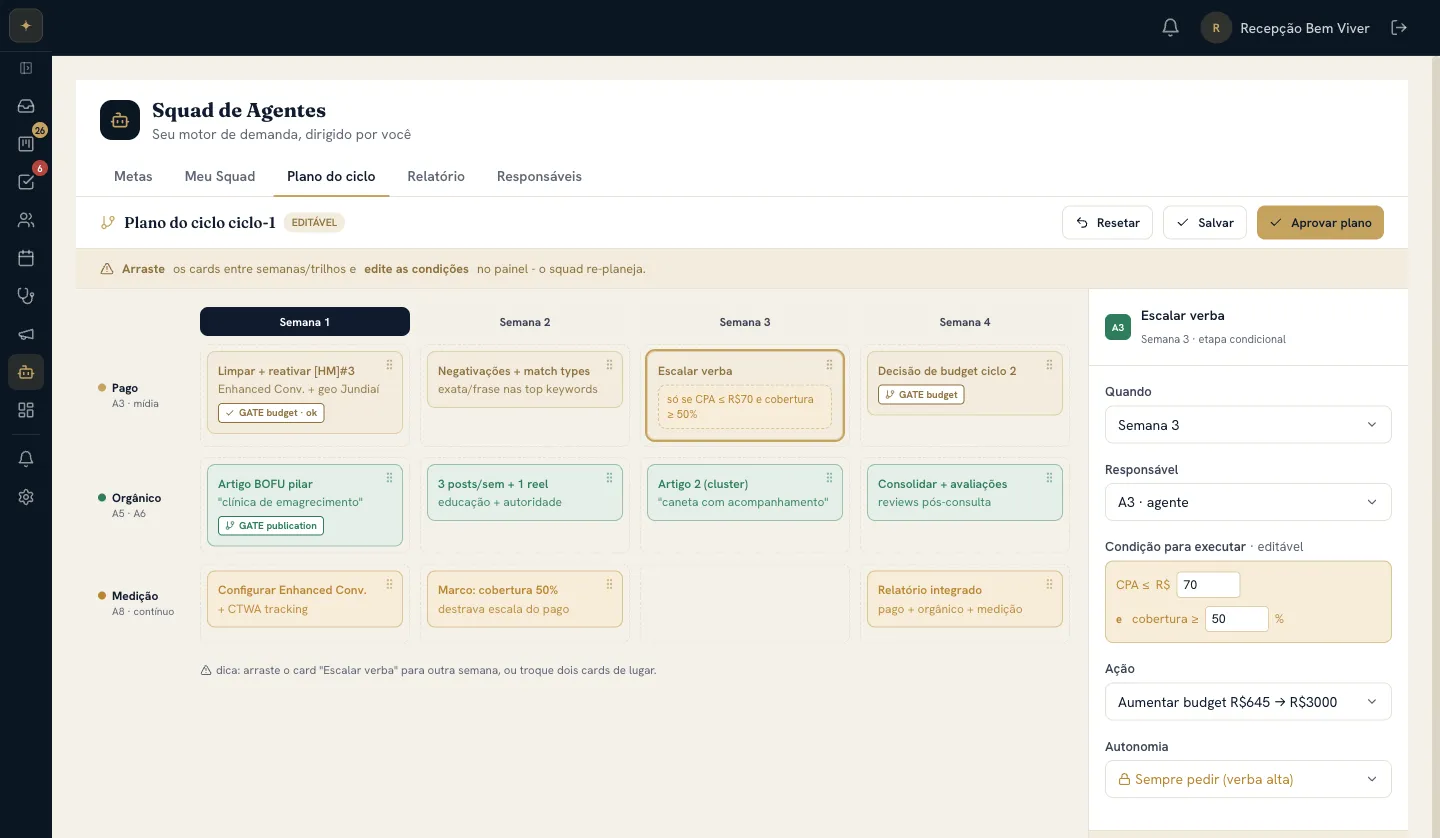The width and height of the screenshot is (1440, 838).
Task: Grab drag handle on Escalar verba card
Action: click(x=829, y=365)
